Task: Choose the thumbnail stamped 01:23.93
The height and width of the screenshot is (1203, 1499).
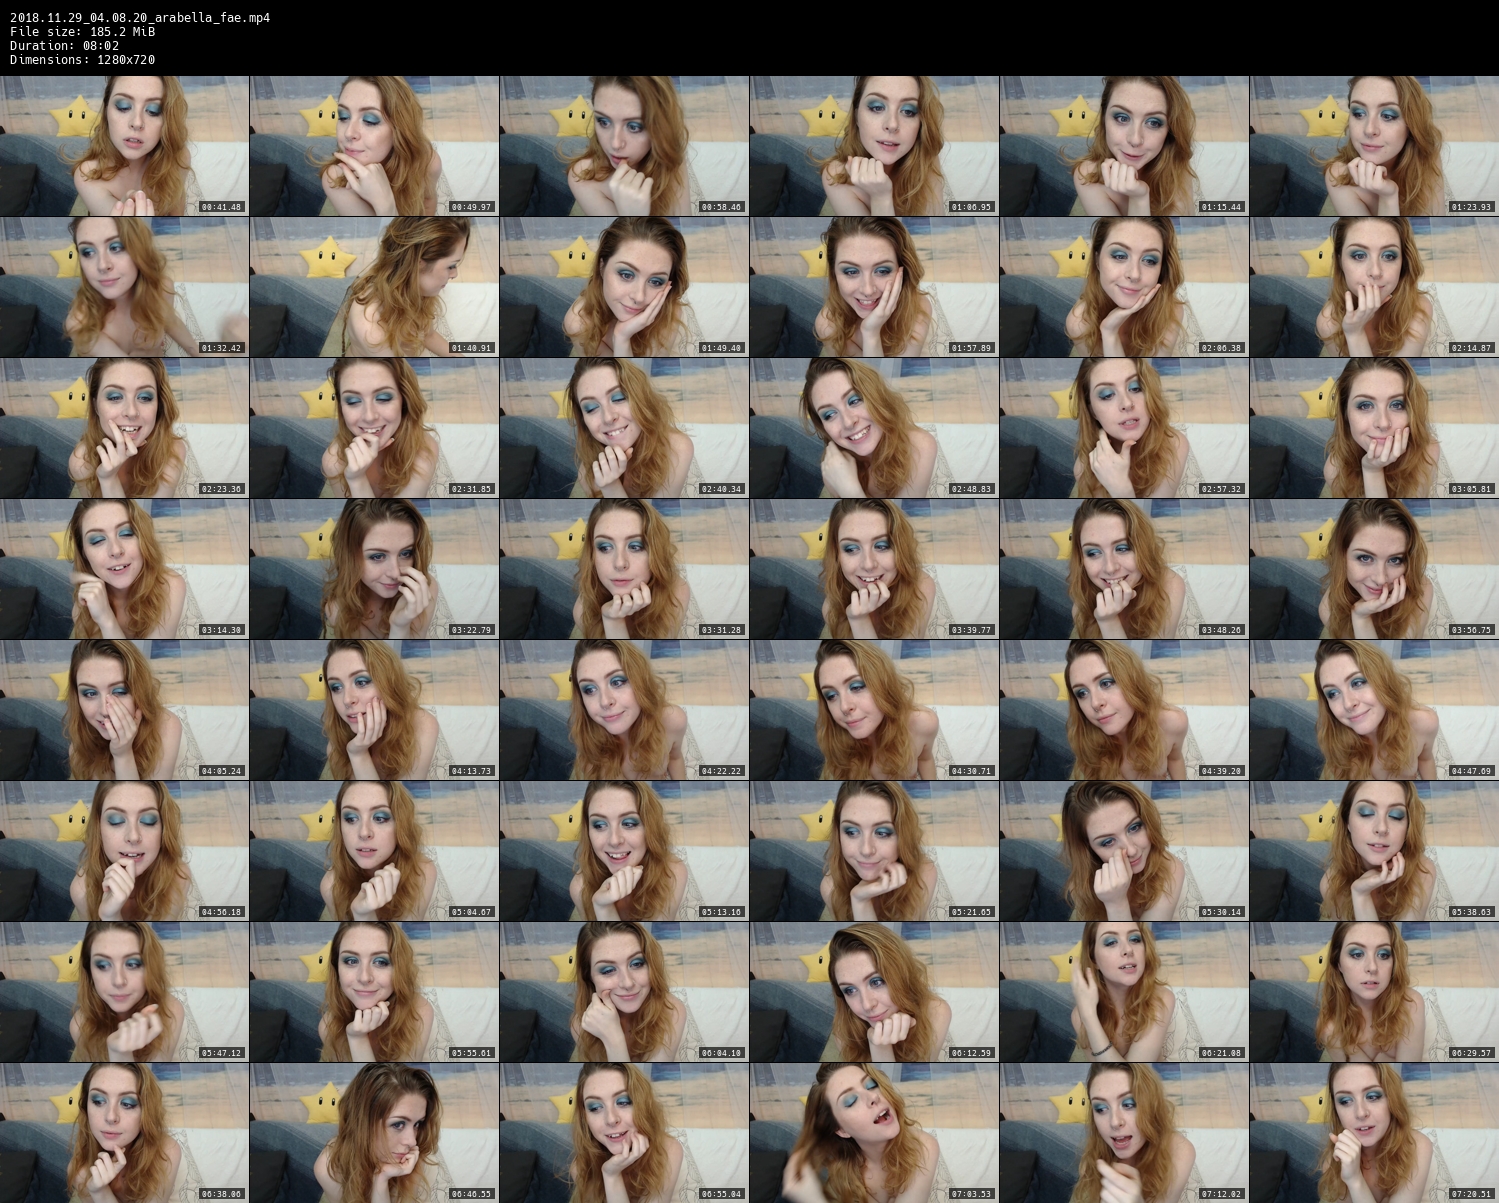Action: point(1374,146)
